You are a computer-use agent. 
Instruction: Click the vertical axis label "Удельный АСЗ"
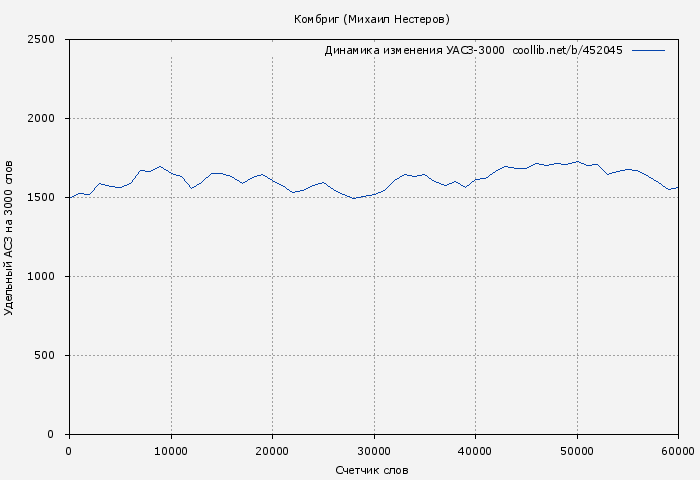(x=10, y=237)
